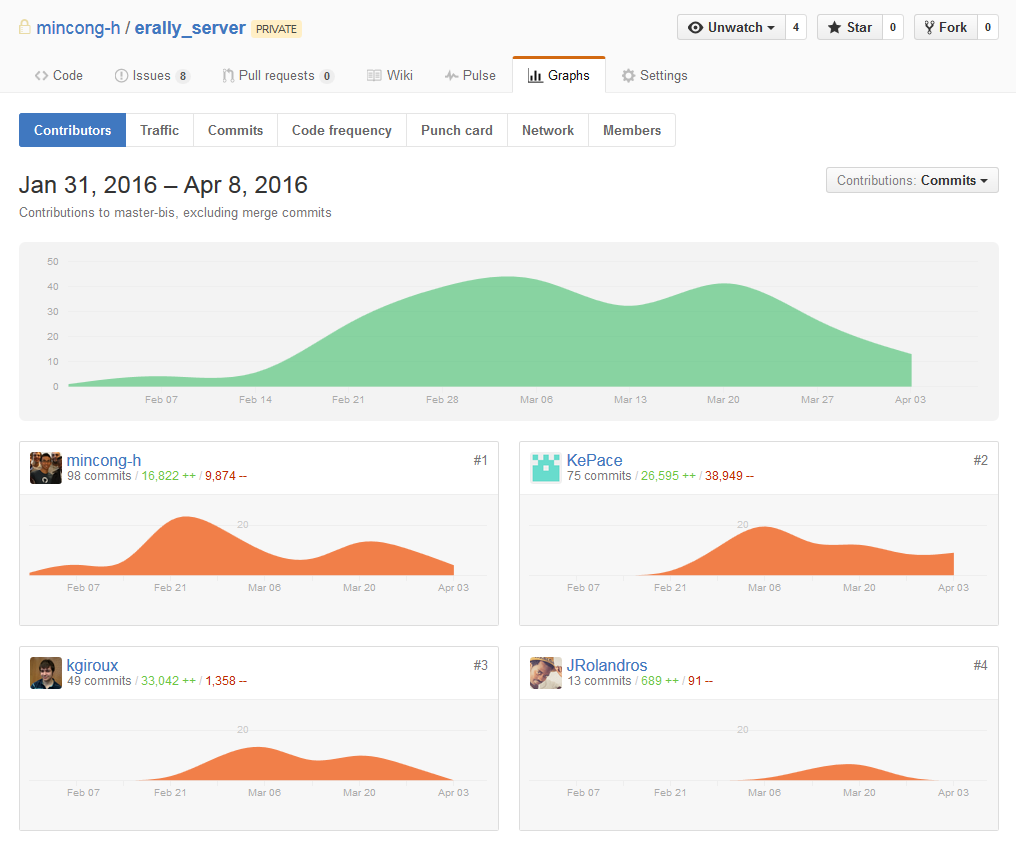The image size is (1016, 848).
Task: View the watchers count 4
Action: 796,27
